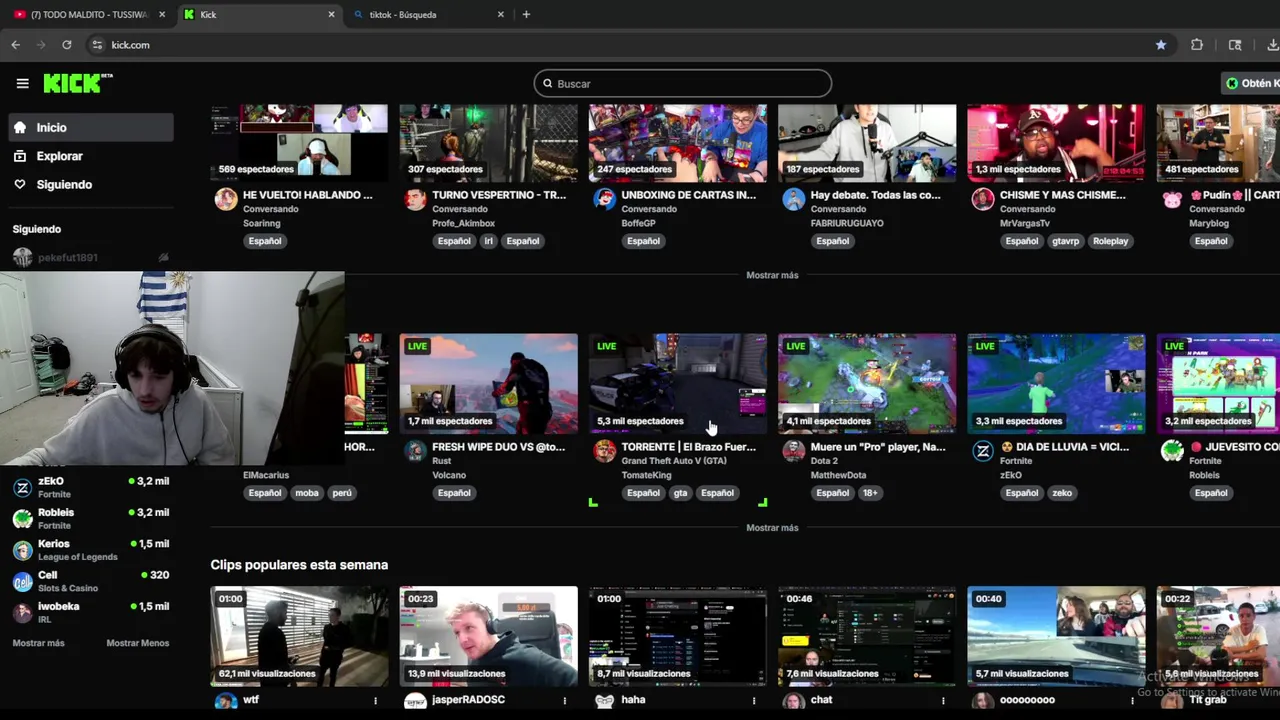1280x720 pixels.
Task: Open Kerios channel in sidebar
Action: point(91,550)
